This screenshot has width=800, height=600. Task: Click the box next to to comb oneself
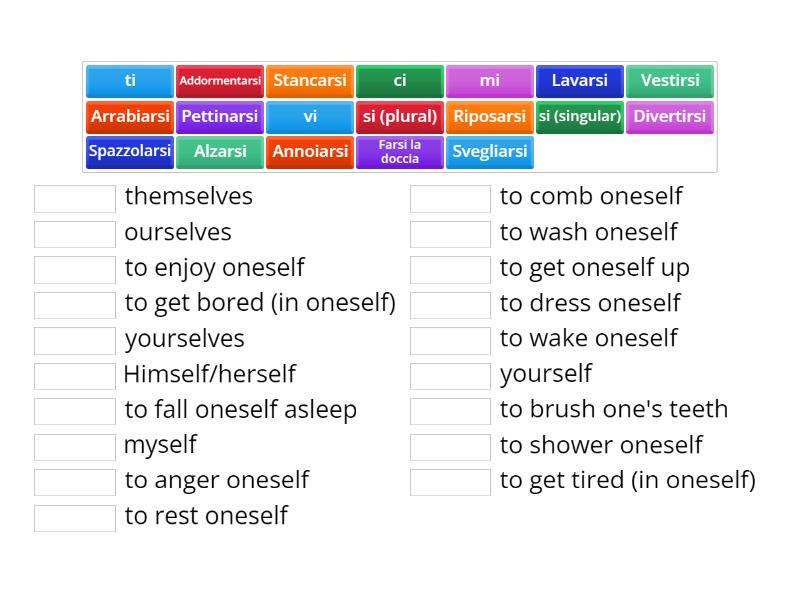[x=451, y=198]
